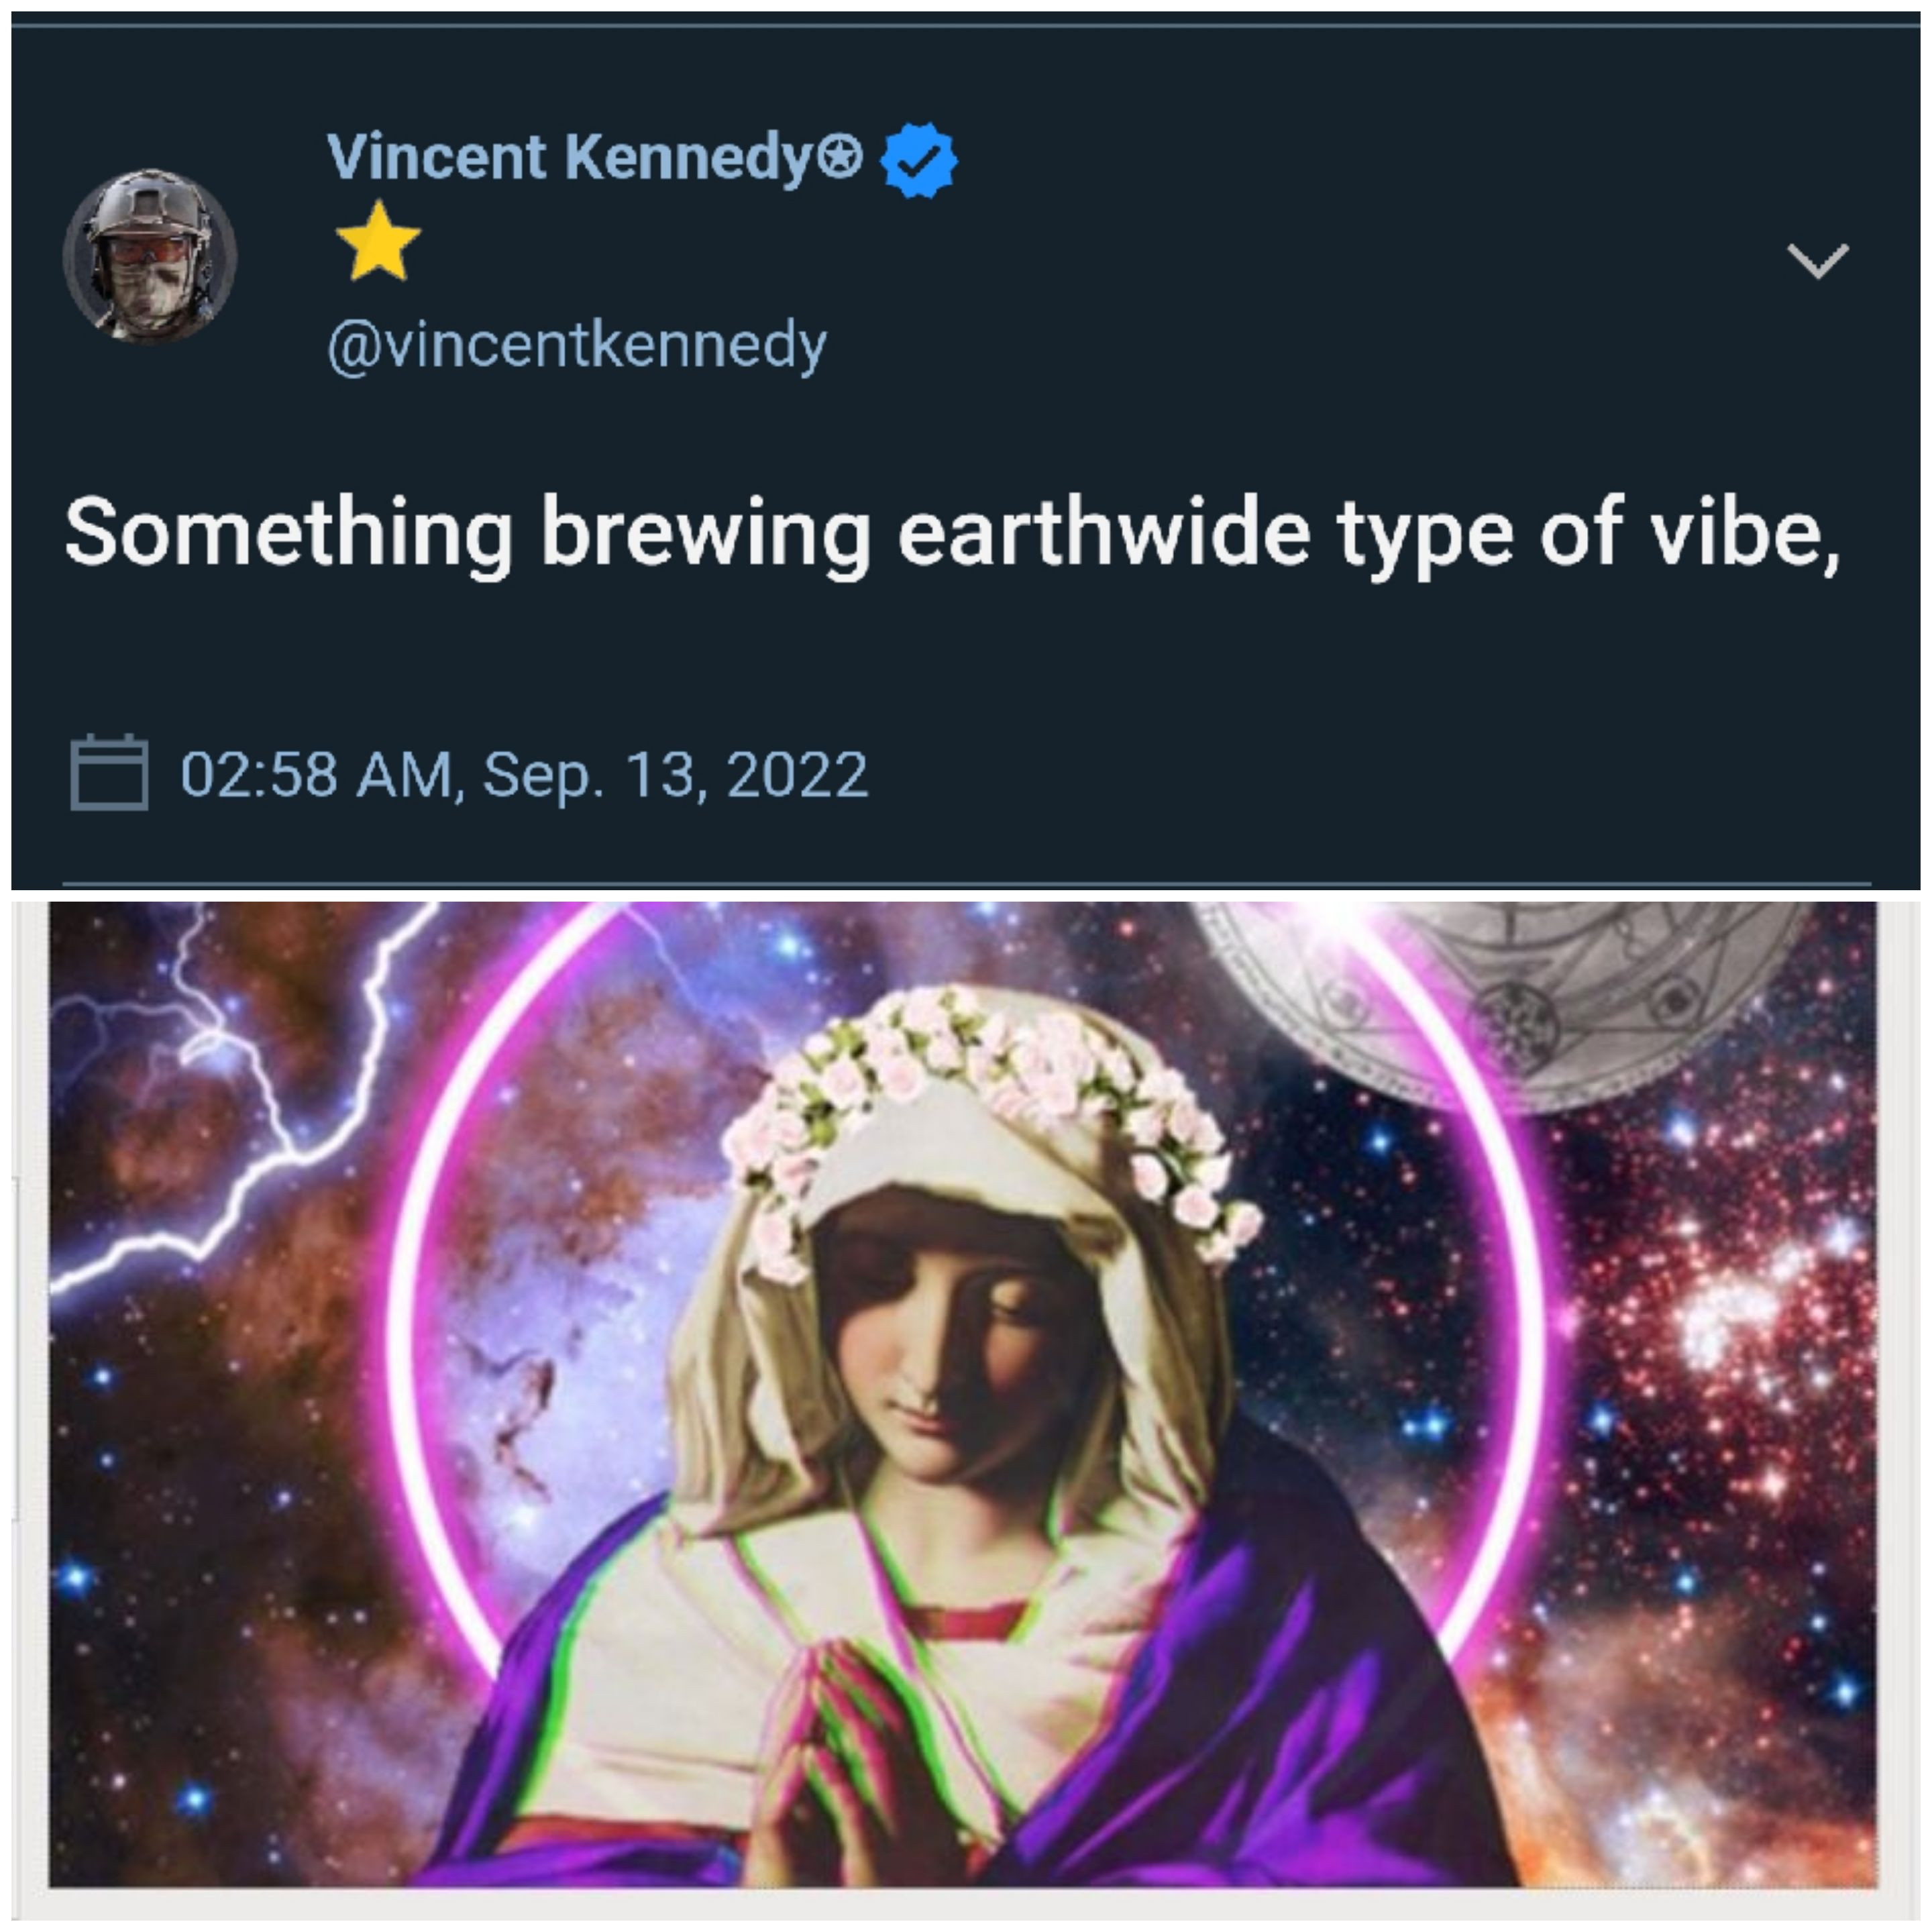Click the soldier helmet profile avatar

(x=150, y=256)
